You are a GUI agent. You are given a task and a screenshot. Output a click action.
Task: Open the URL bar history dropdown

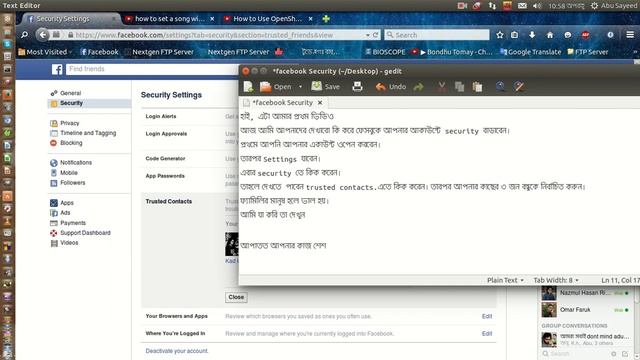368,36
